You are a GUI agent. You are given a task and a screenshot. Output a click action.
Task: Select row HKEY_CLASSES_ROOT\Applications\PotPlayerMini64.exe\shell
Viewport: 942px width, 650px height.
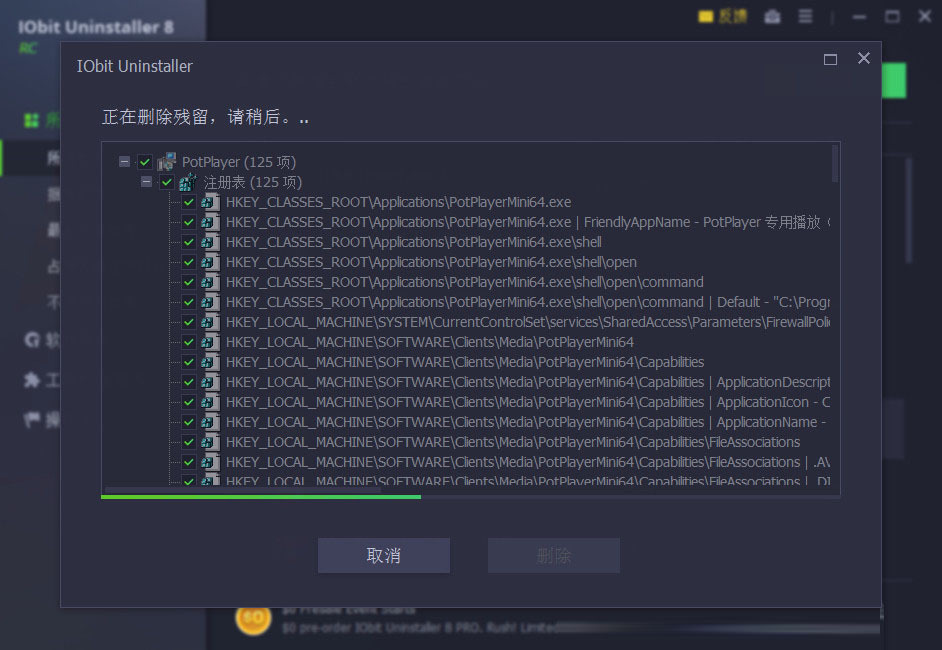point(413,241)
